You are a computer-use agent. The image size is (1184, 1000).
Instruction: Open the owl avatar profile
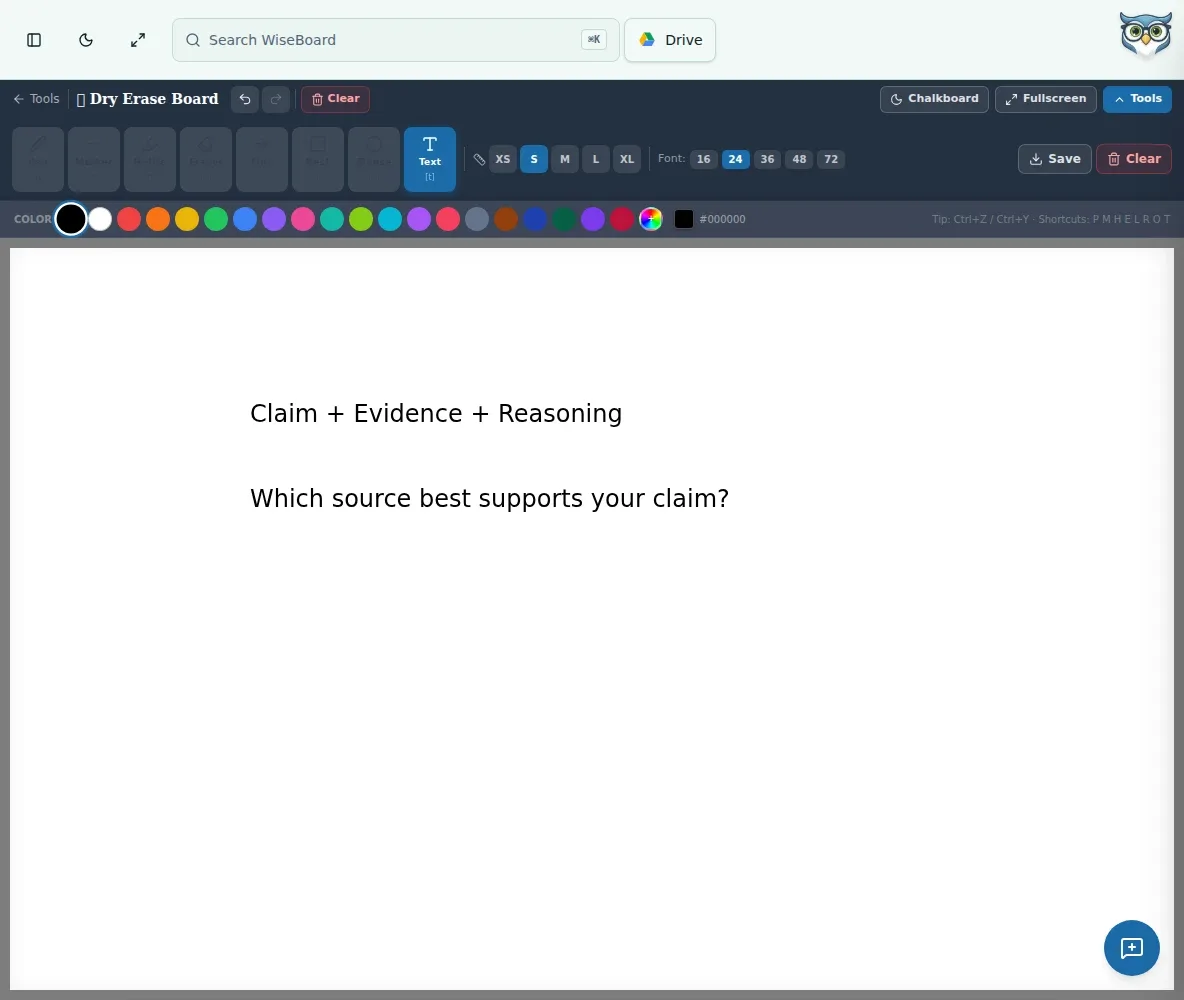(1145, 34)
